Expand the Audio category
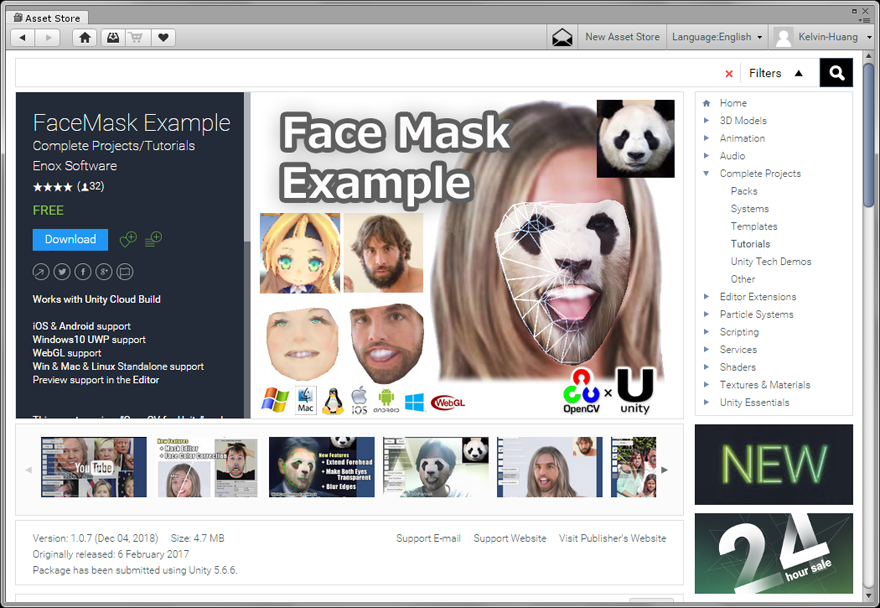880x608 pixels. click(x=706, y=156)
